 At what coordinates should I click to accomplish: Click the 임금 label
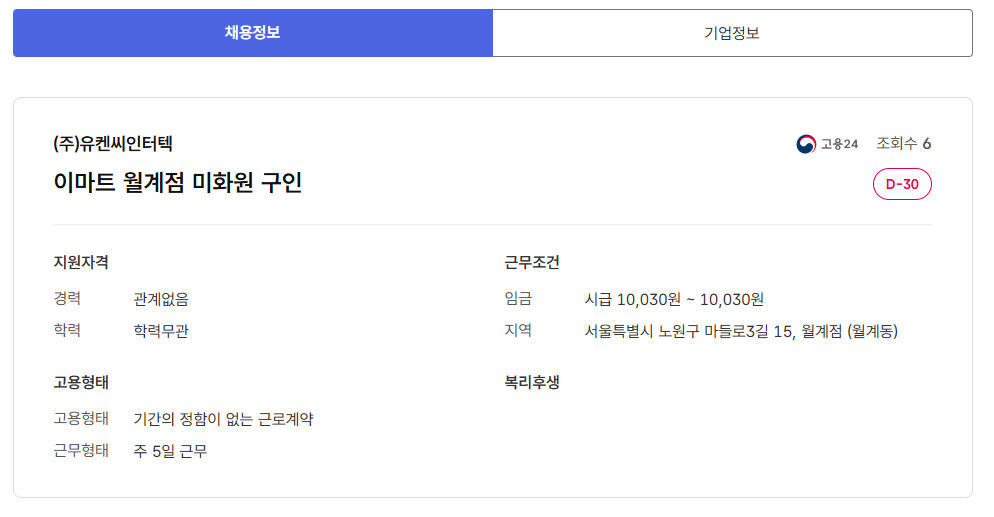(x=519, y=299)
